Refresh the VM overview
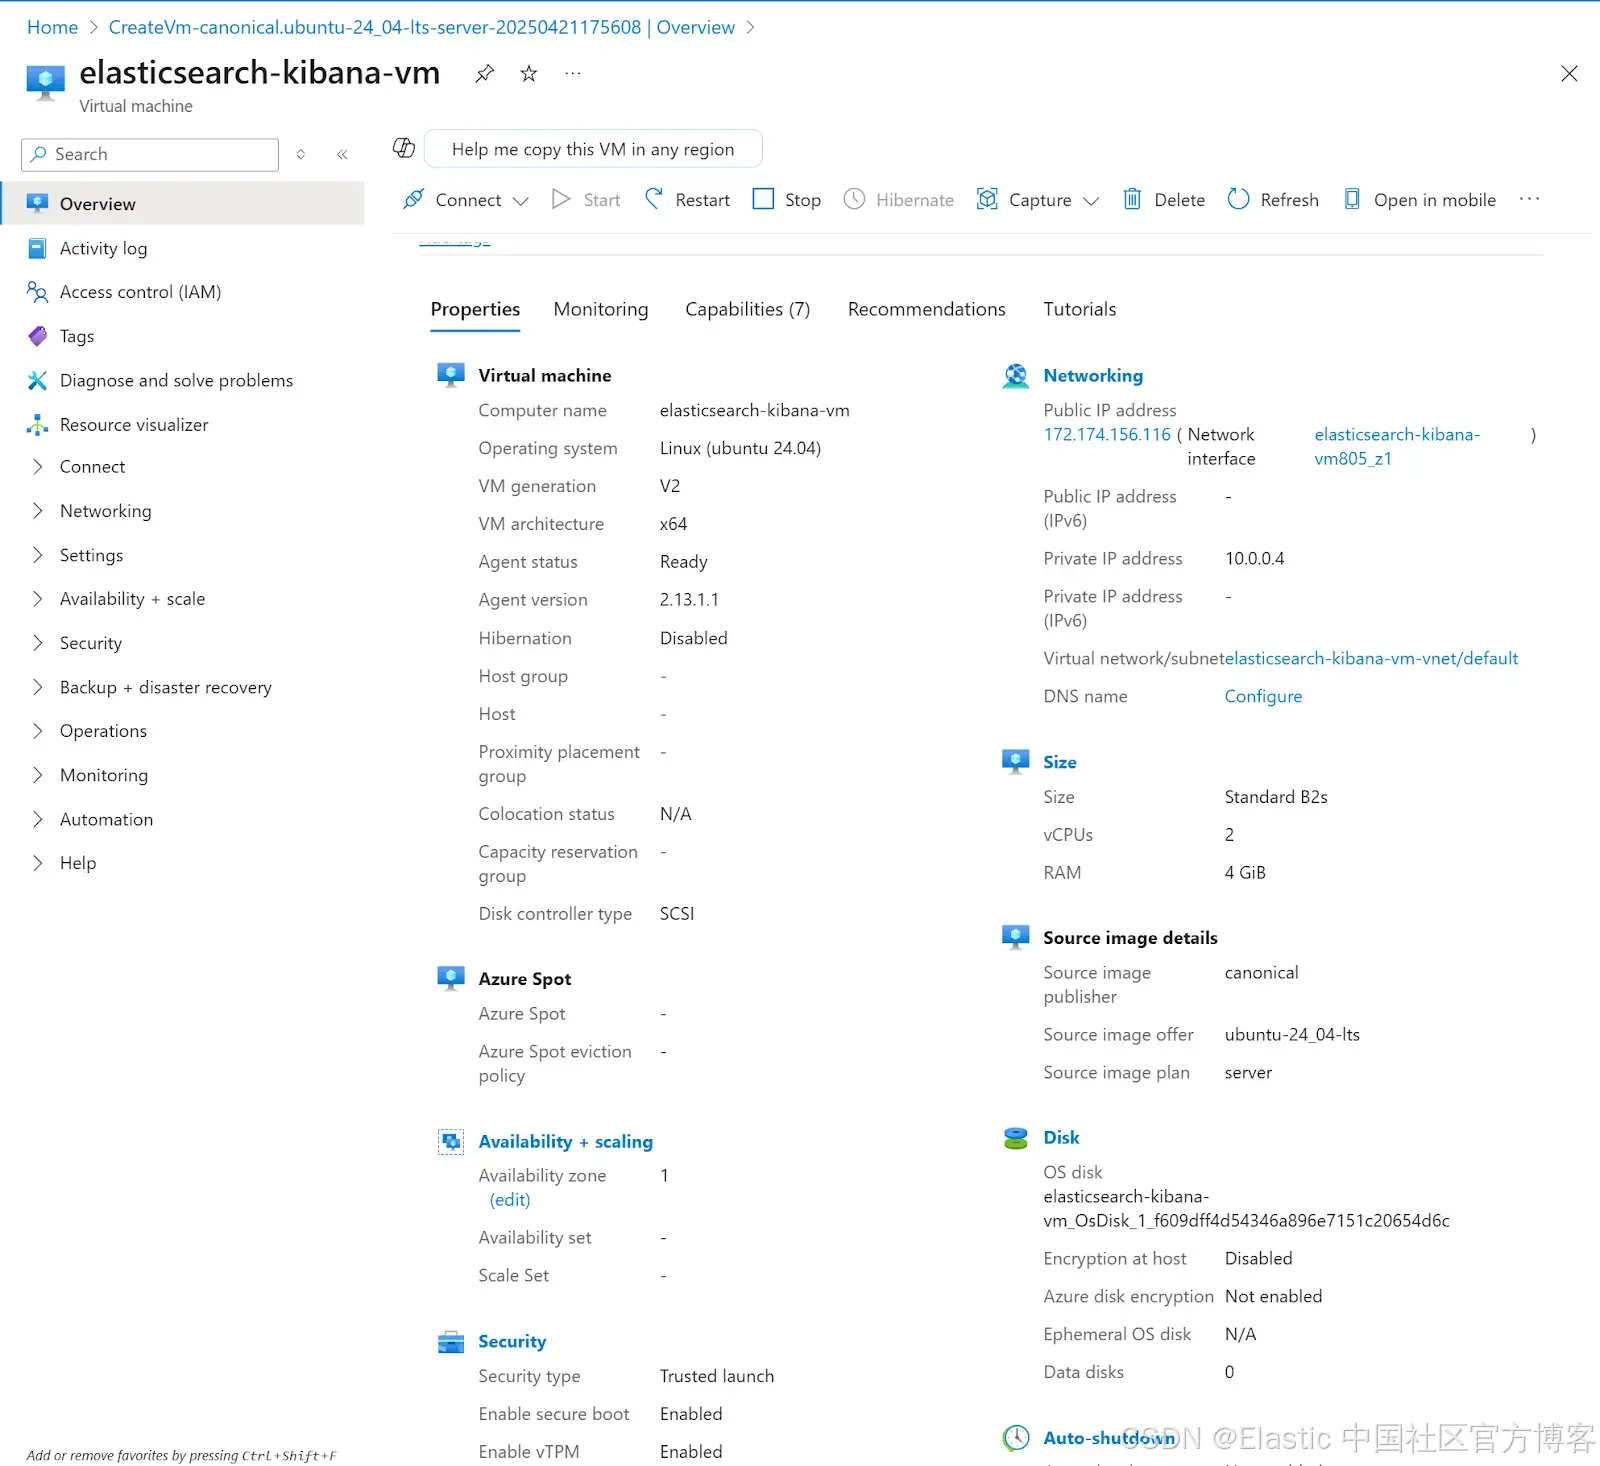 (1273, 200)
